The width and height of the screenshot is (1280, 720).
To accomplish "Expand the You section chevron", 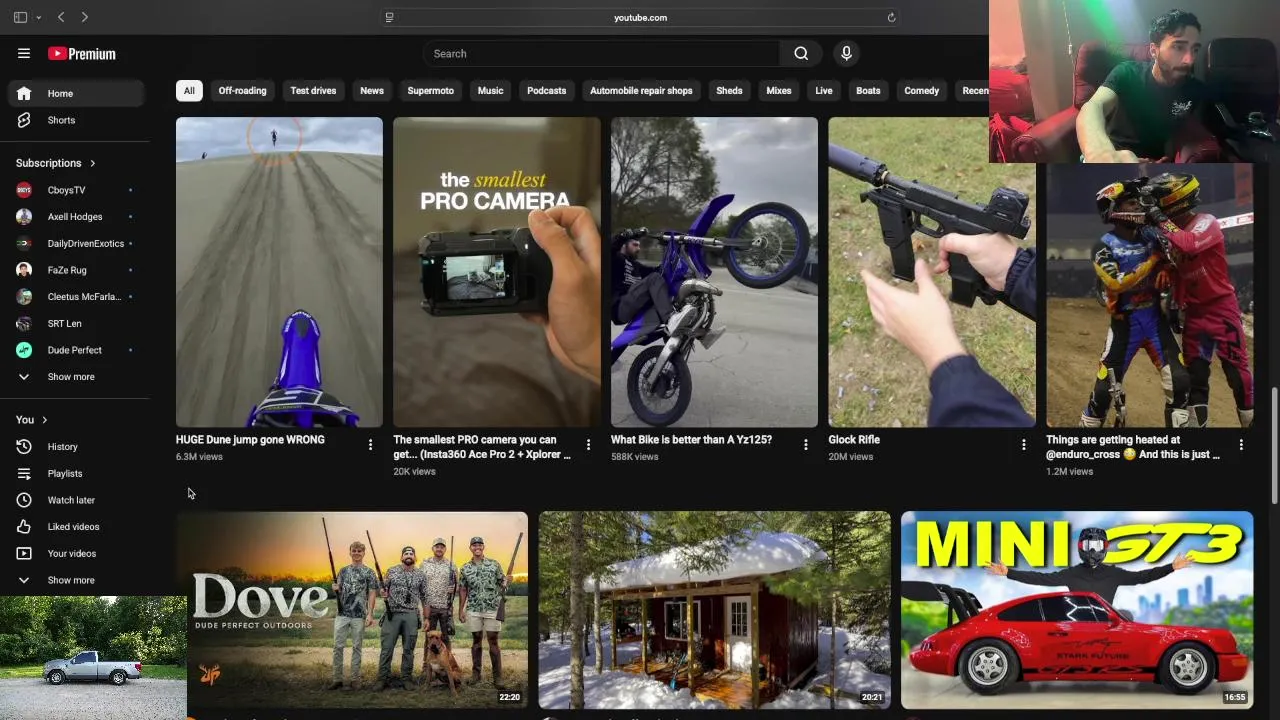I will [x=44, y=420].
